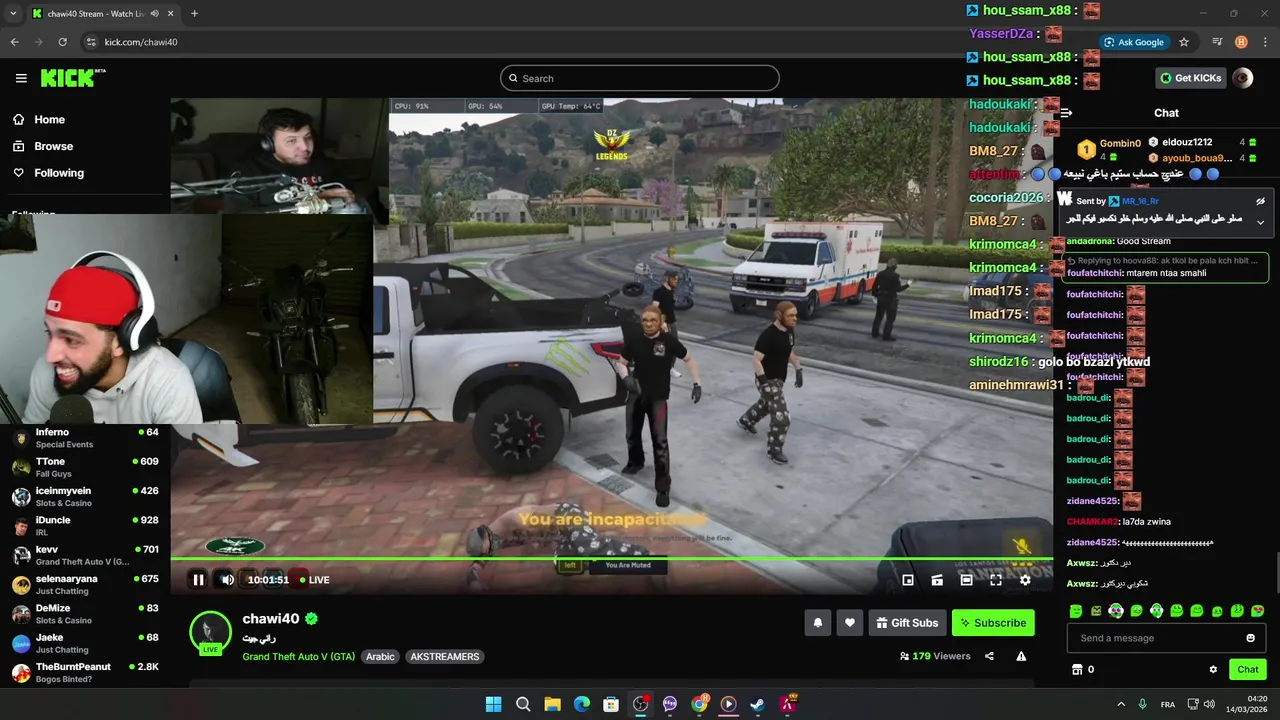
Task: Select the AKSTREAMERS tag
Action: click(445, 657)
